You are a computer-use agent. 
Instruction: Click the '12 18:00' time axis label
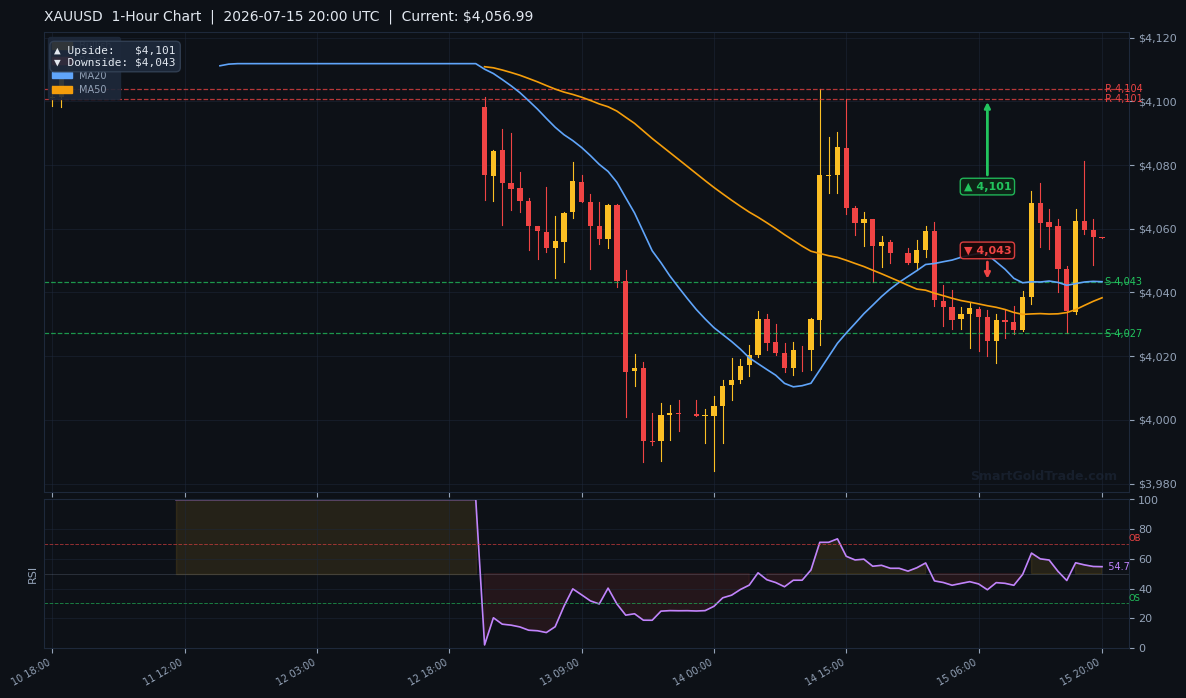tap(428, 672)
